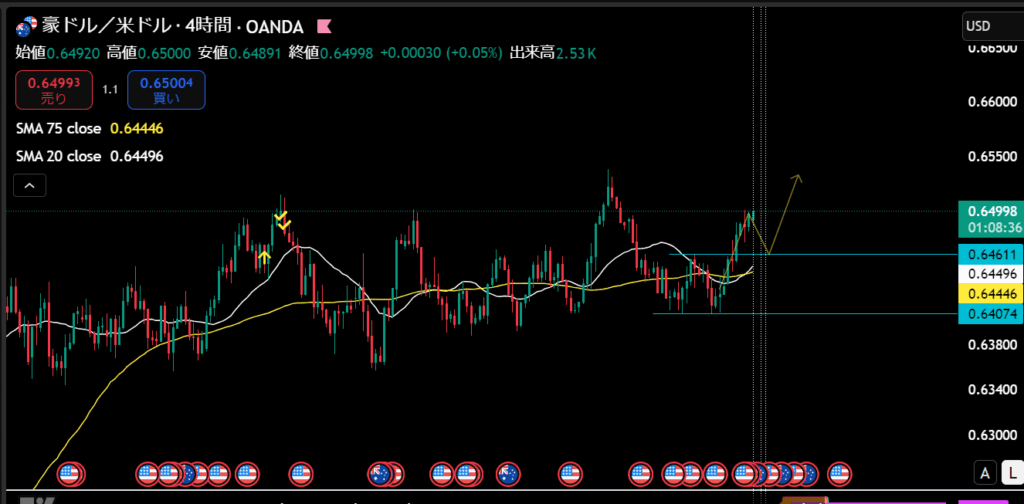Screen dimensions: 1024x504
Task: Click the yellow 0.64446 SMA 75 price label
Action: point(991,294)
